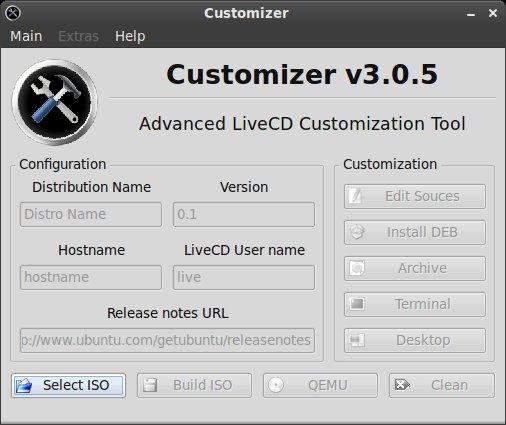Open the Main menu
The height and width of the screenshot is (425, 506).
tap(26, 36)
